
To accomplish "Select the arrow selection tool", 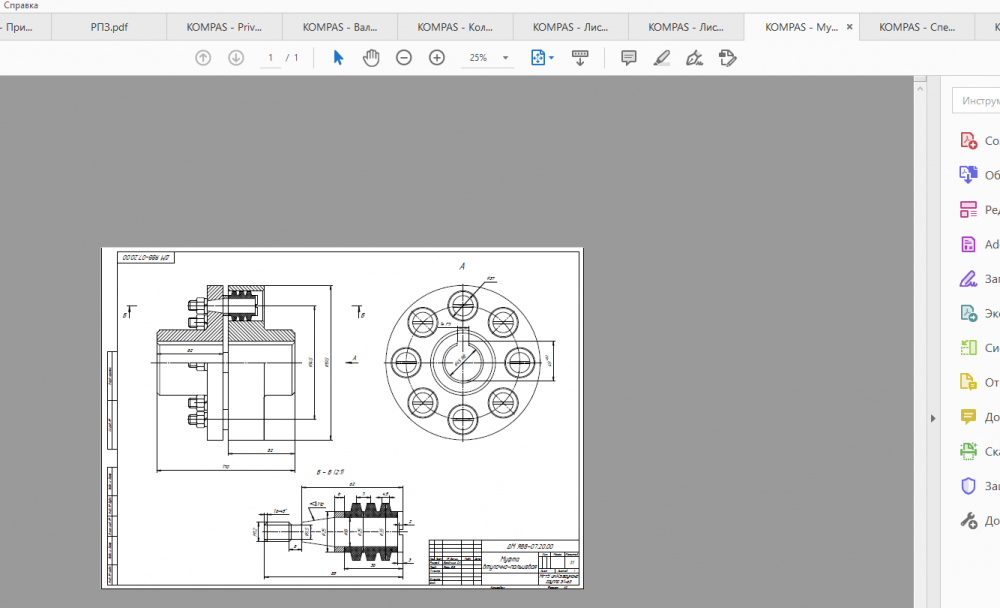I will pyautogui.click(x=338, y=58).
